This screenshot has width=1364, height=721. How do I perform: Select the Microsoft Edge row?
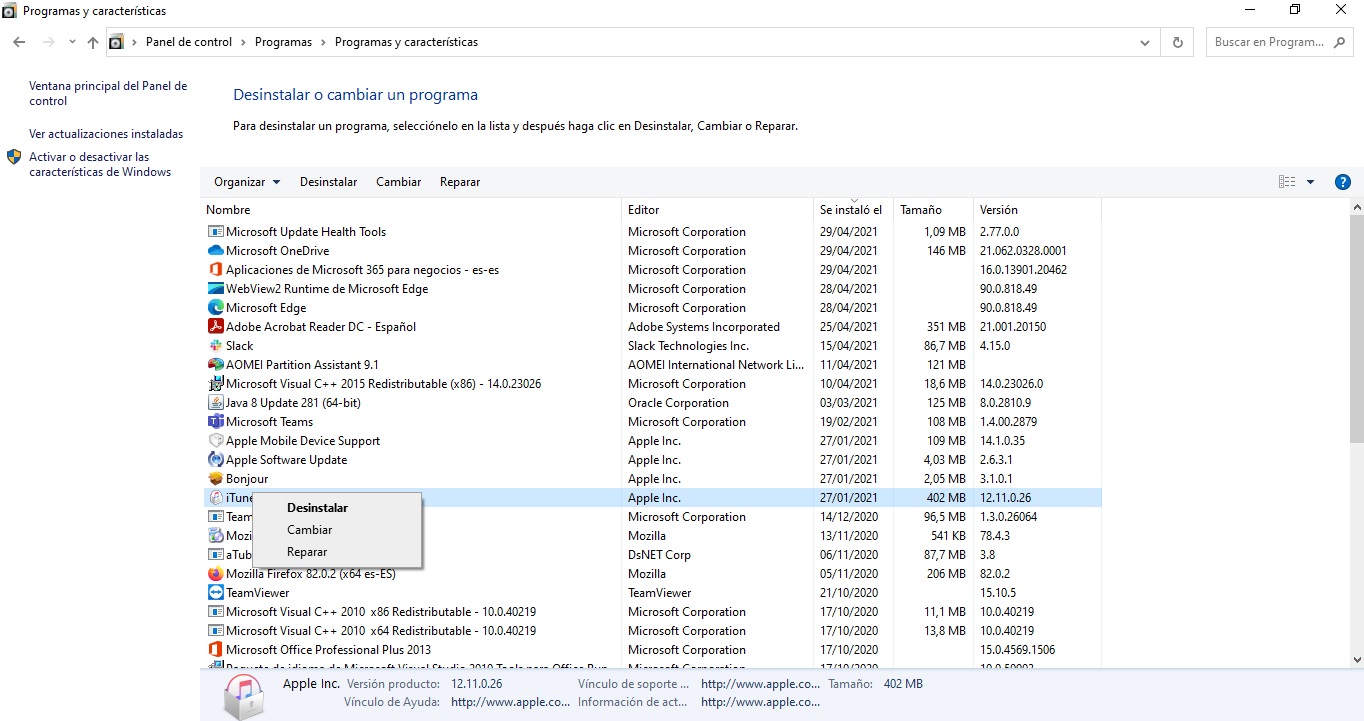pos(651,308)
